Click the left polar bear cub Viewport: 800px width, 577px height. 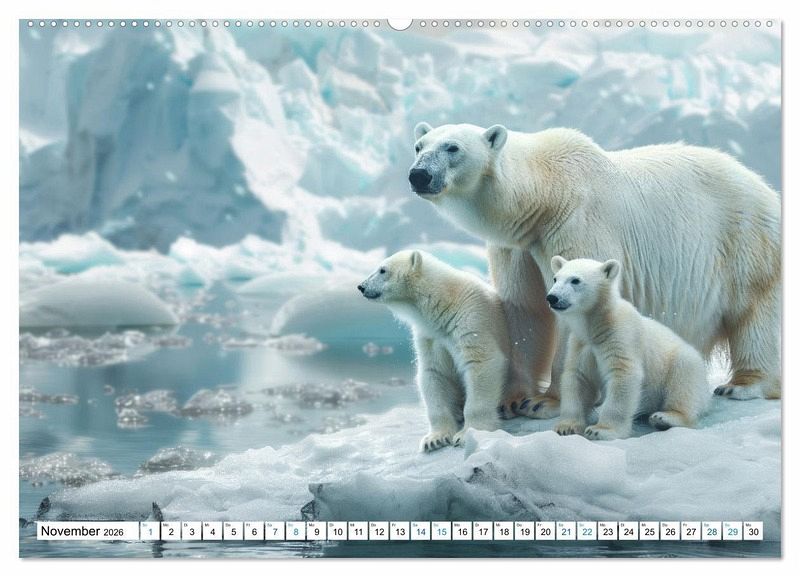(x=440, y=340)
